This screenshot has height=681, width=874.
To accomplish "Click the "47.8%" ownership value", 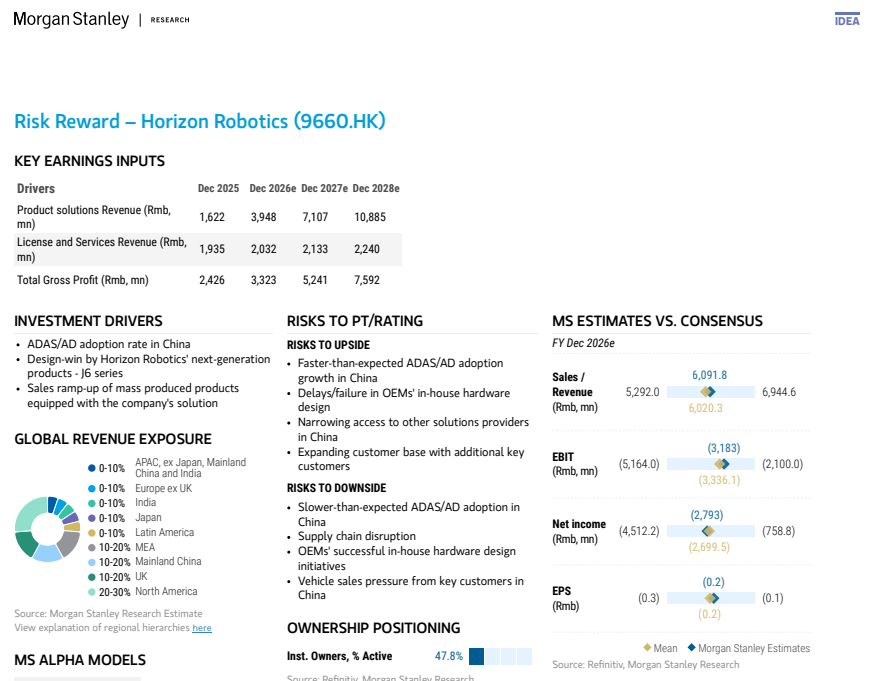I will click(449, 656).
